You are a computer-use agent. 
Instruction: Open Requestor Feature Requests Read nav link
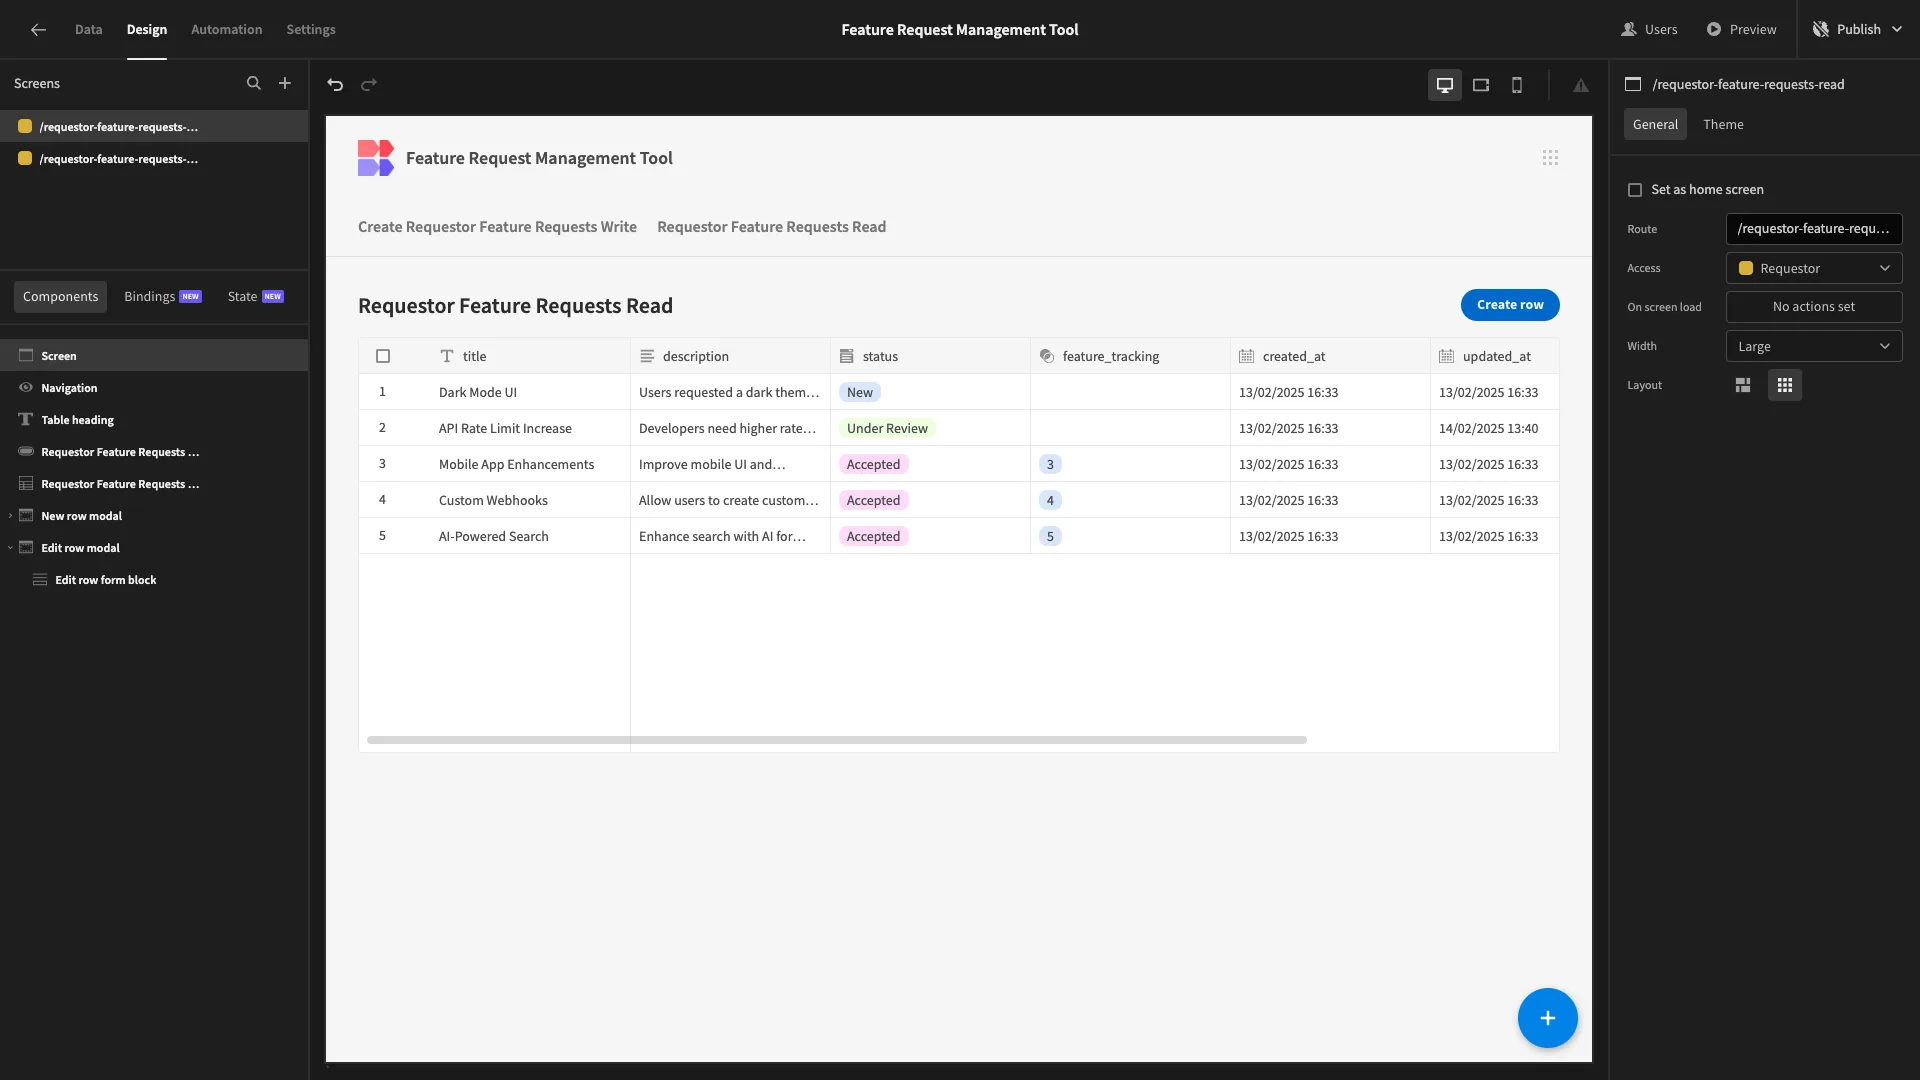tap(771, 227)
